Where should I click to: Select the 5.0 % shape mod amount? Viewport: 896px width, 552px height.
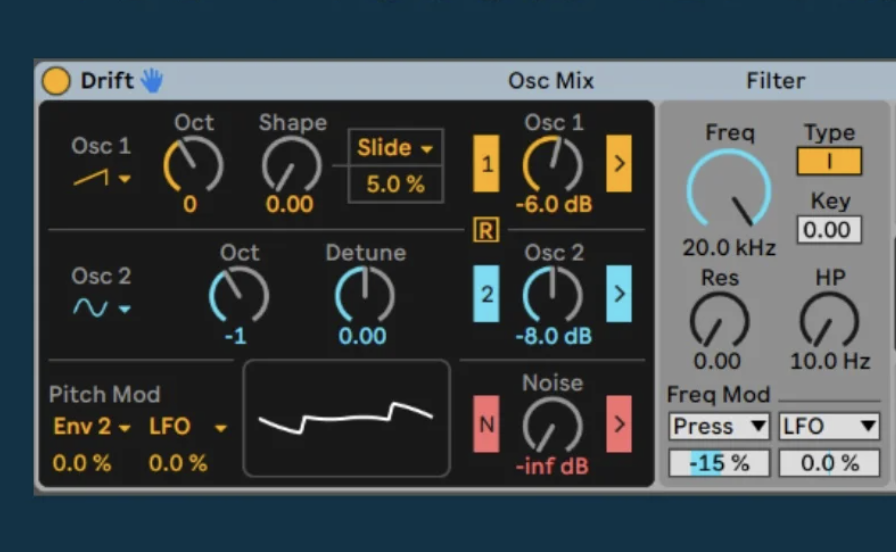point(395,184)
